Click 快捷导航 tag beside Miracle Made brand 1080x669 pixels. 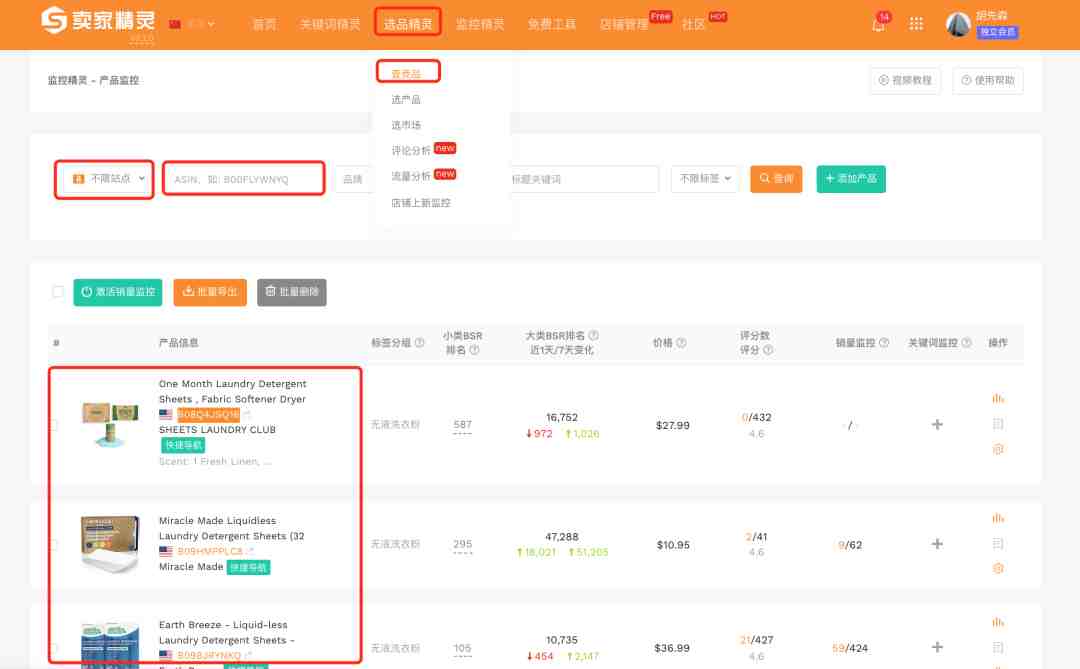point(249,567)
